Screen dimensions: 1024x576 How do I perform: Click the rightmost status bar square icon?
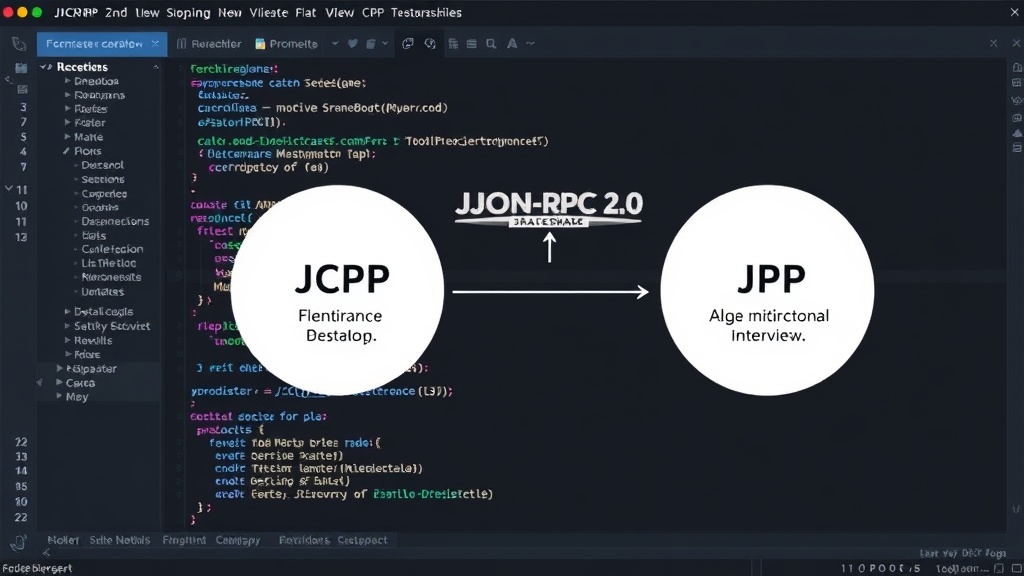(x=1017, y=569)
